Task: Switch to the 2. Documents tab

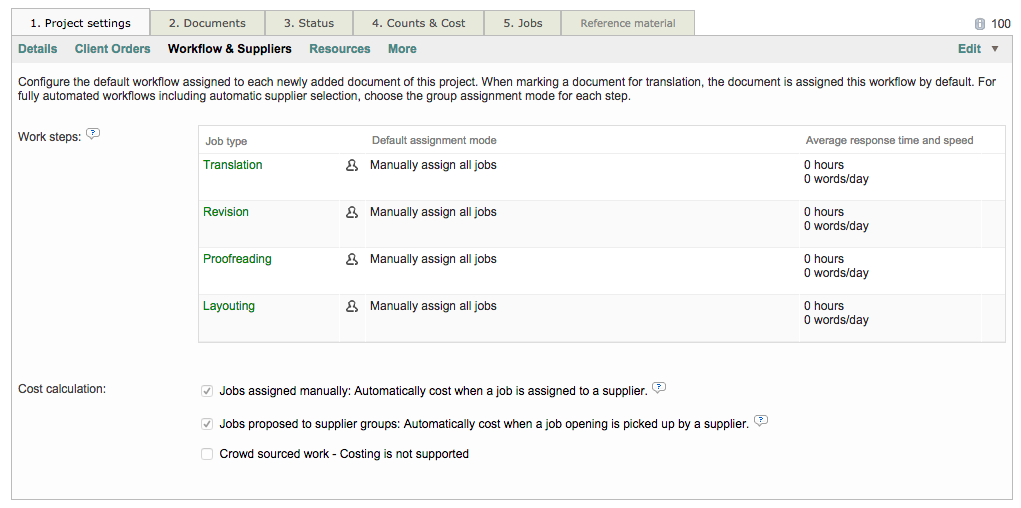Action: click(207, 23)
